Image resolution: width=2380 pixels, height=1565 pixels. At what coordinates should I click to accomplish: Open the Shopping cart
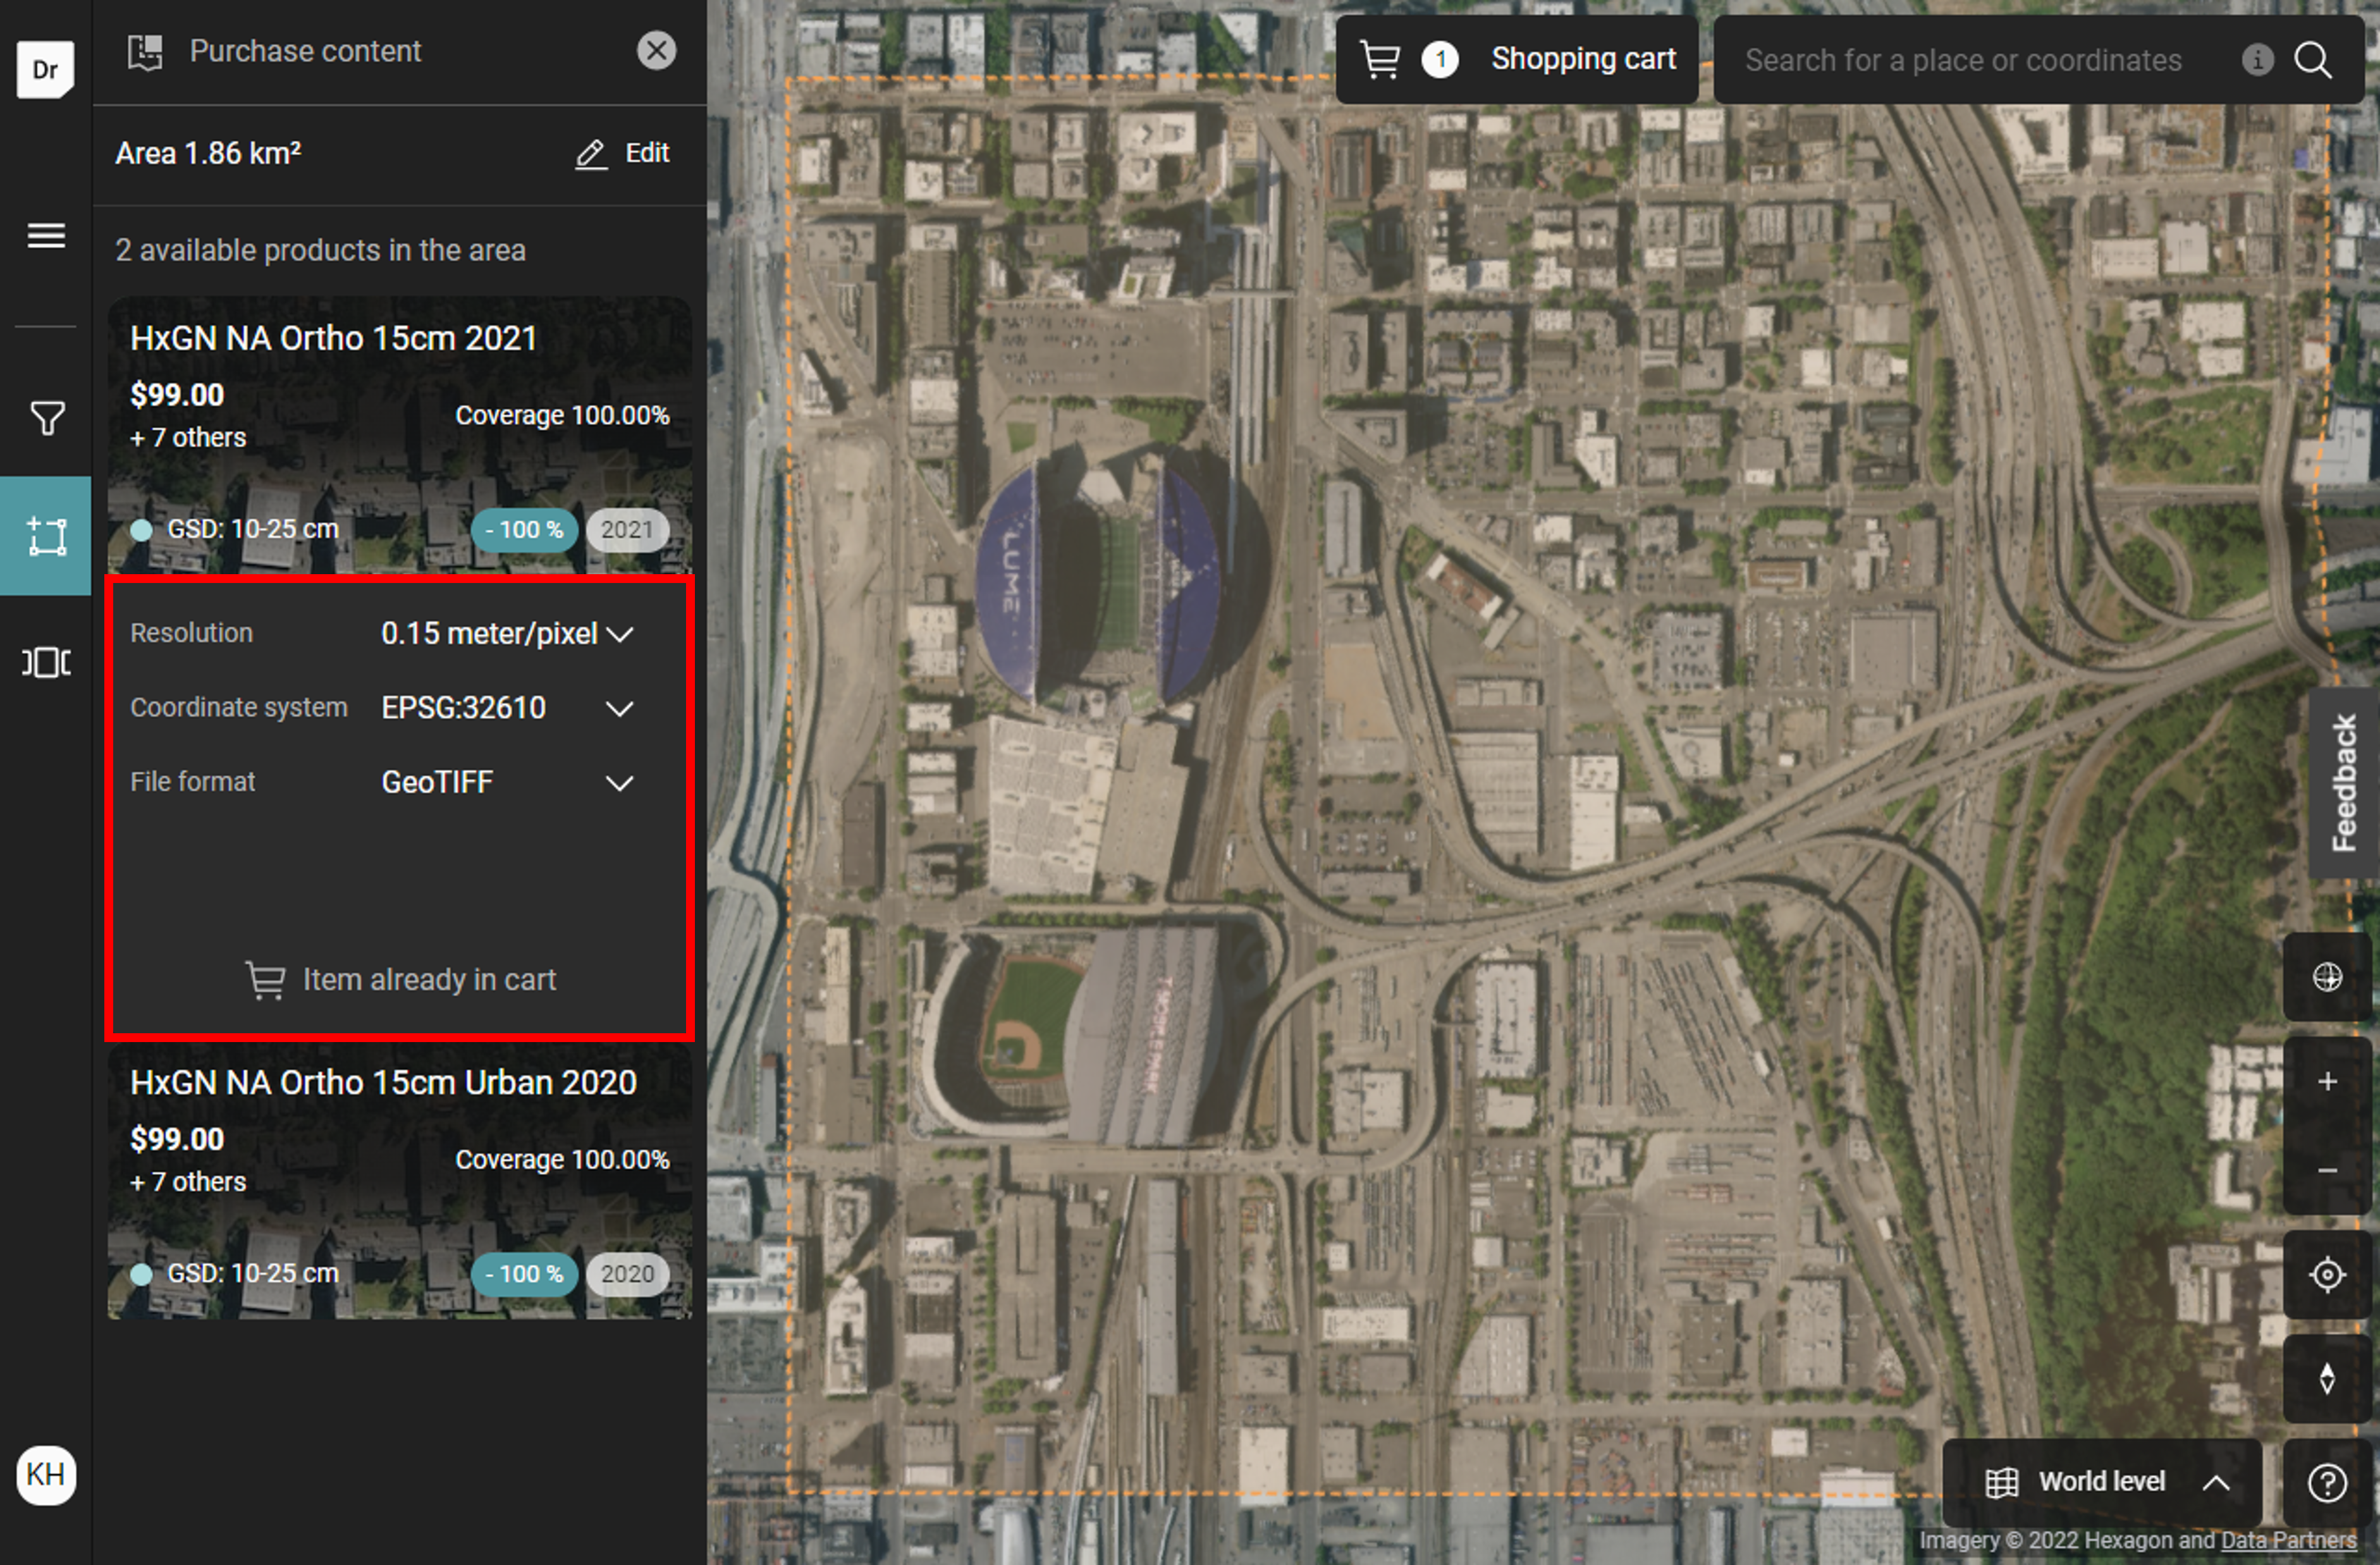pyautogui.click(x=1516, y=60)
